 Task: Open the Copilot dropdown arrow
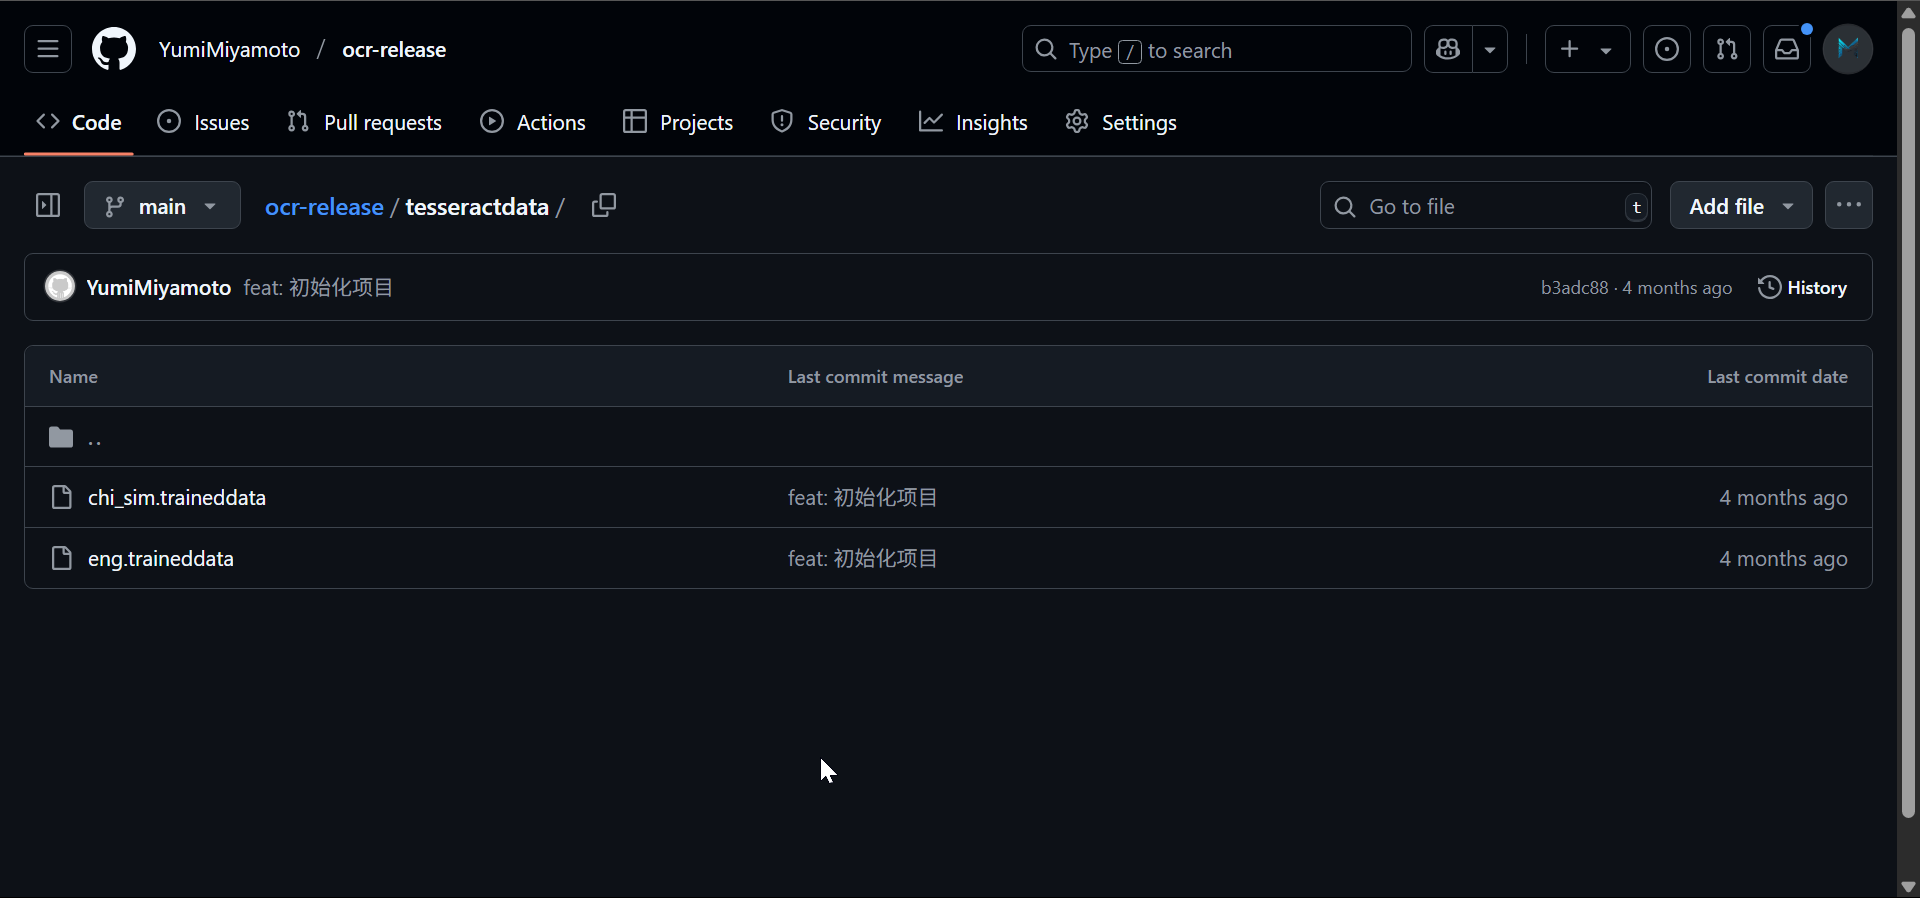point(1490,49)
